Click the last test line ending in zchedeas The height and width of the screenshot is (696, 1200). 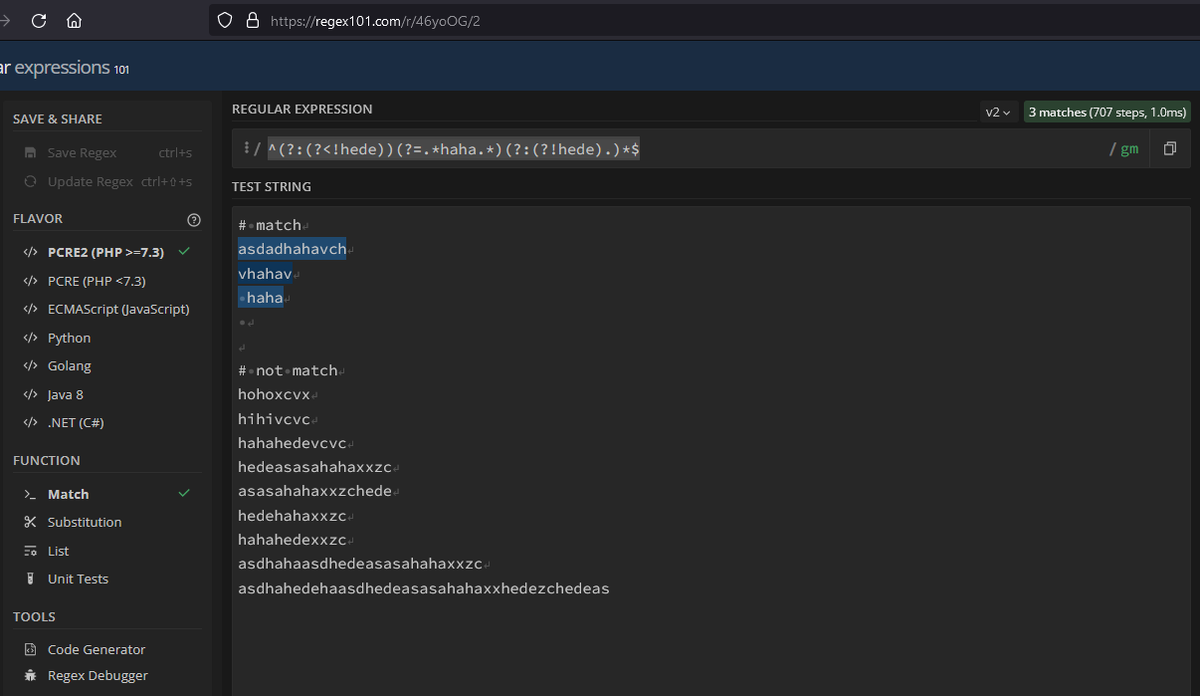pyautogui.click(x=424, y=589)
